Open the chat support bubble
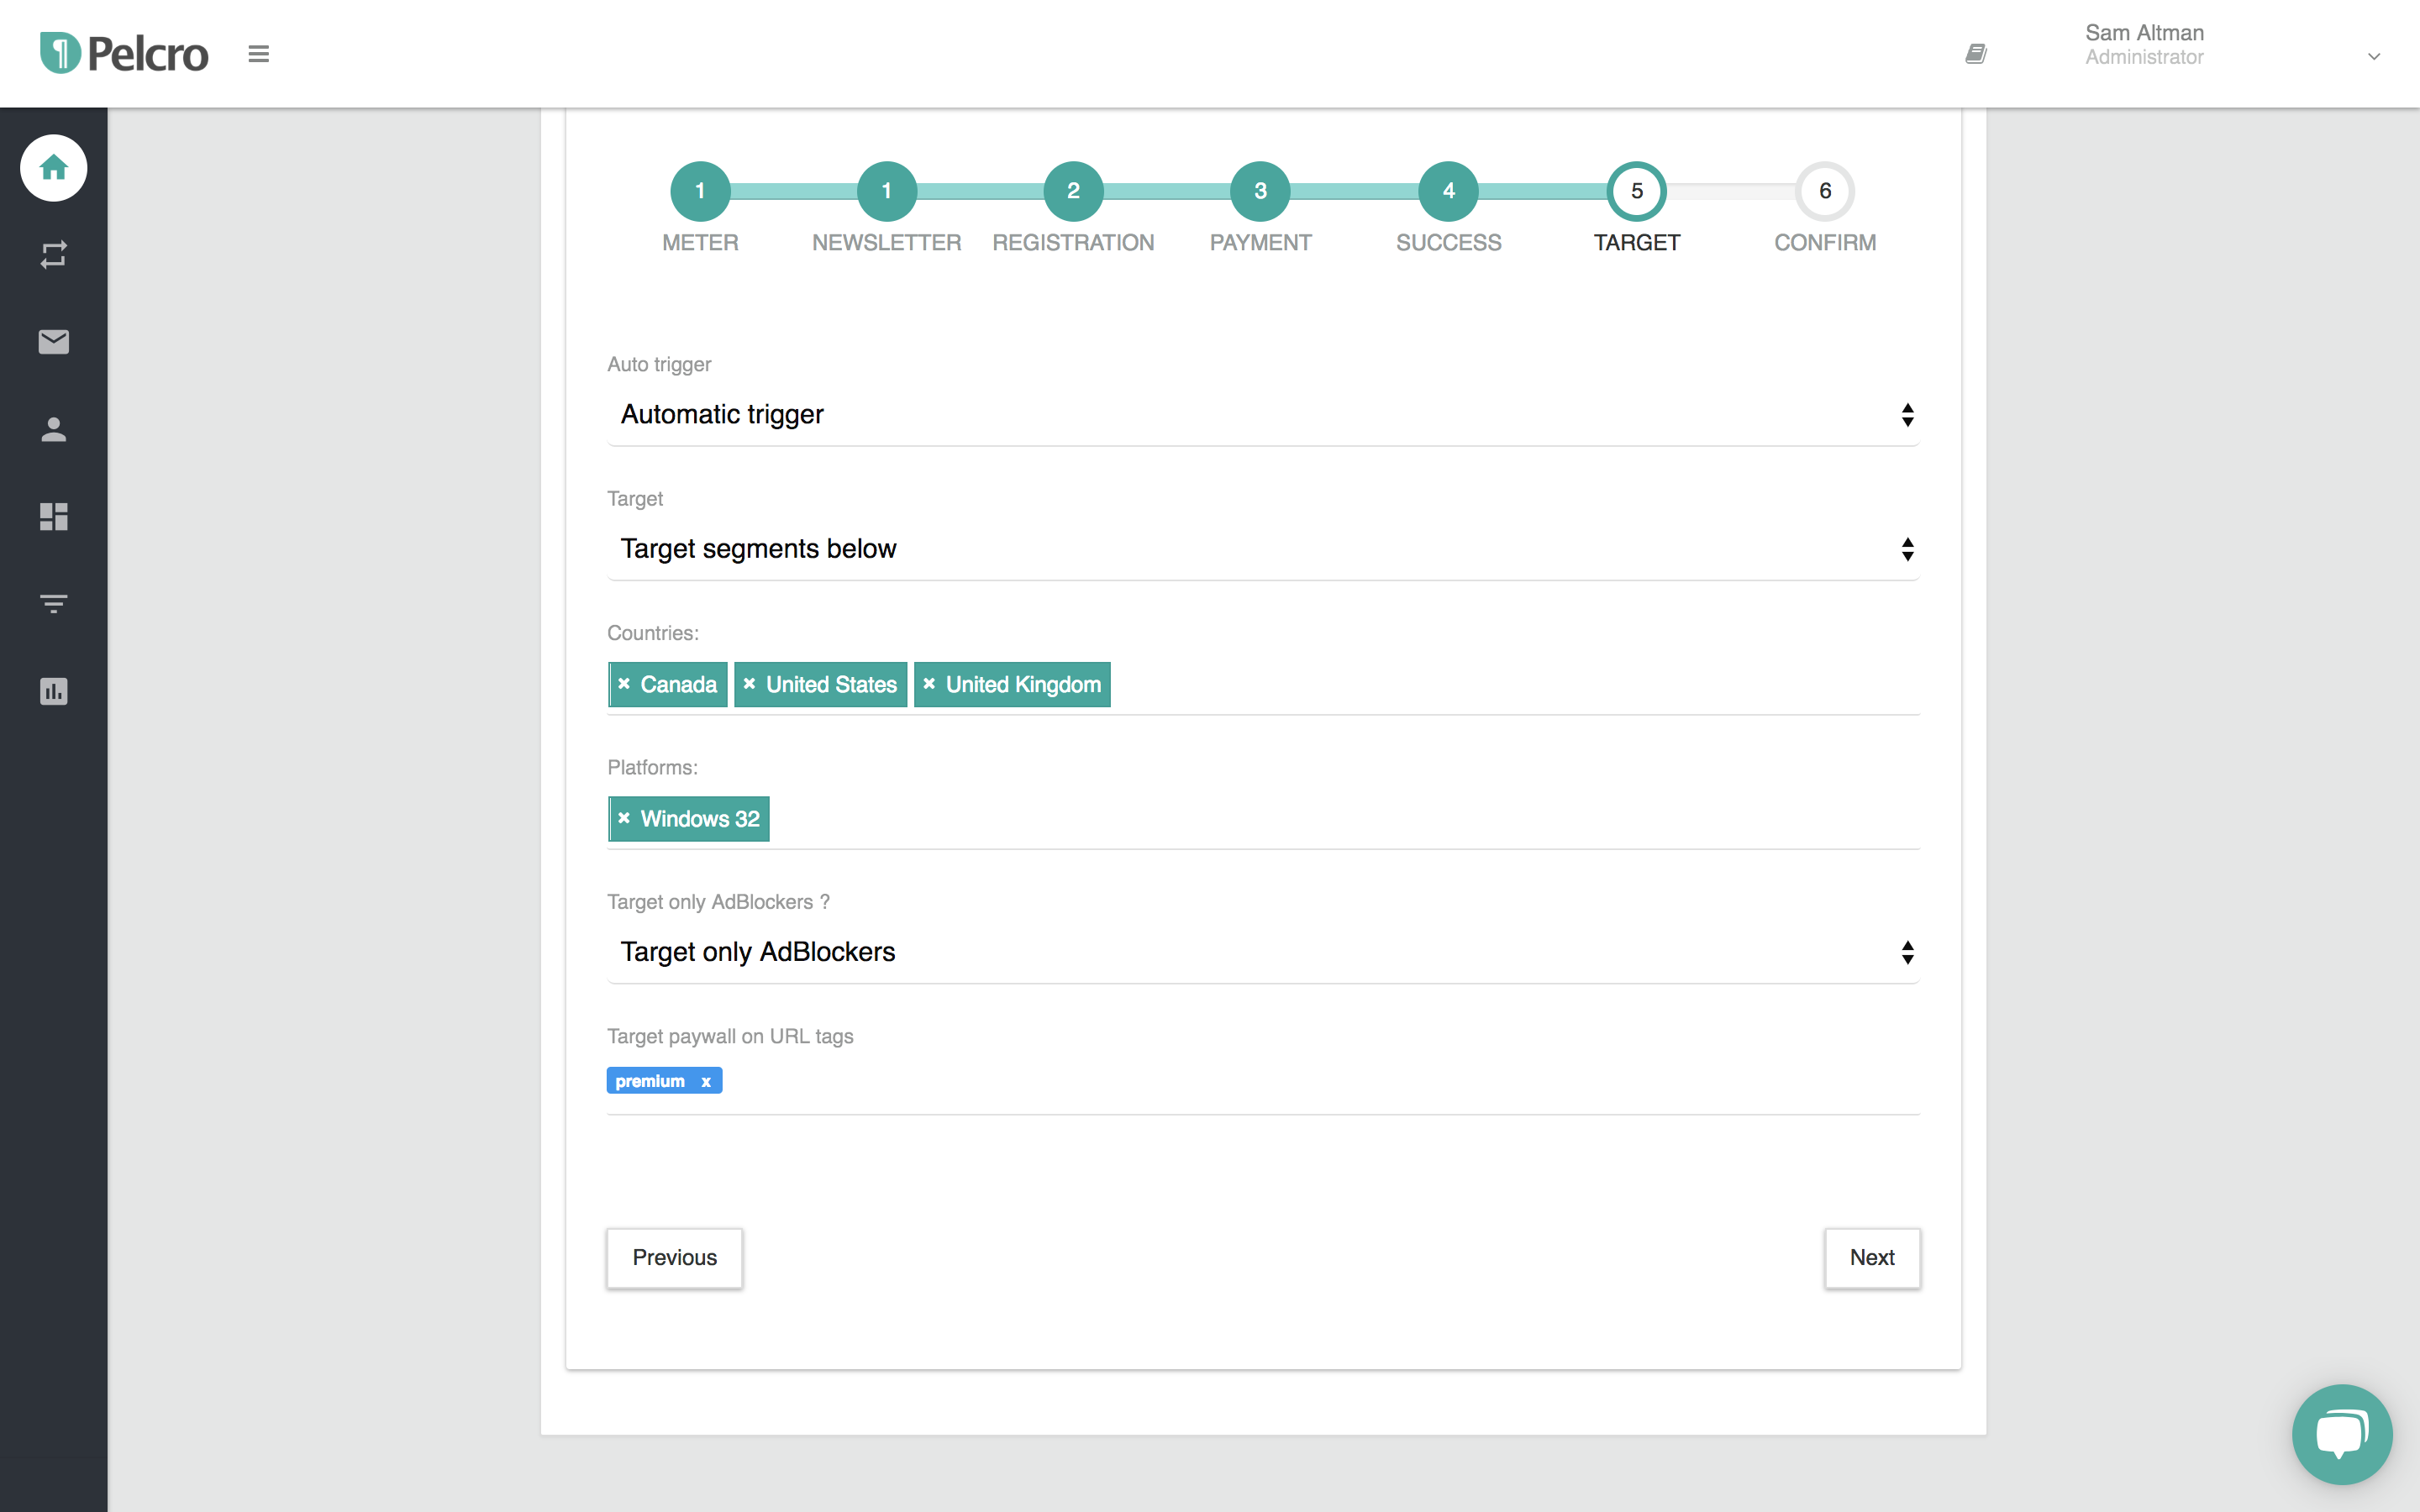2420x1512 pixels. (x=2342, y=1434)
